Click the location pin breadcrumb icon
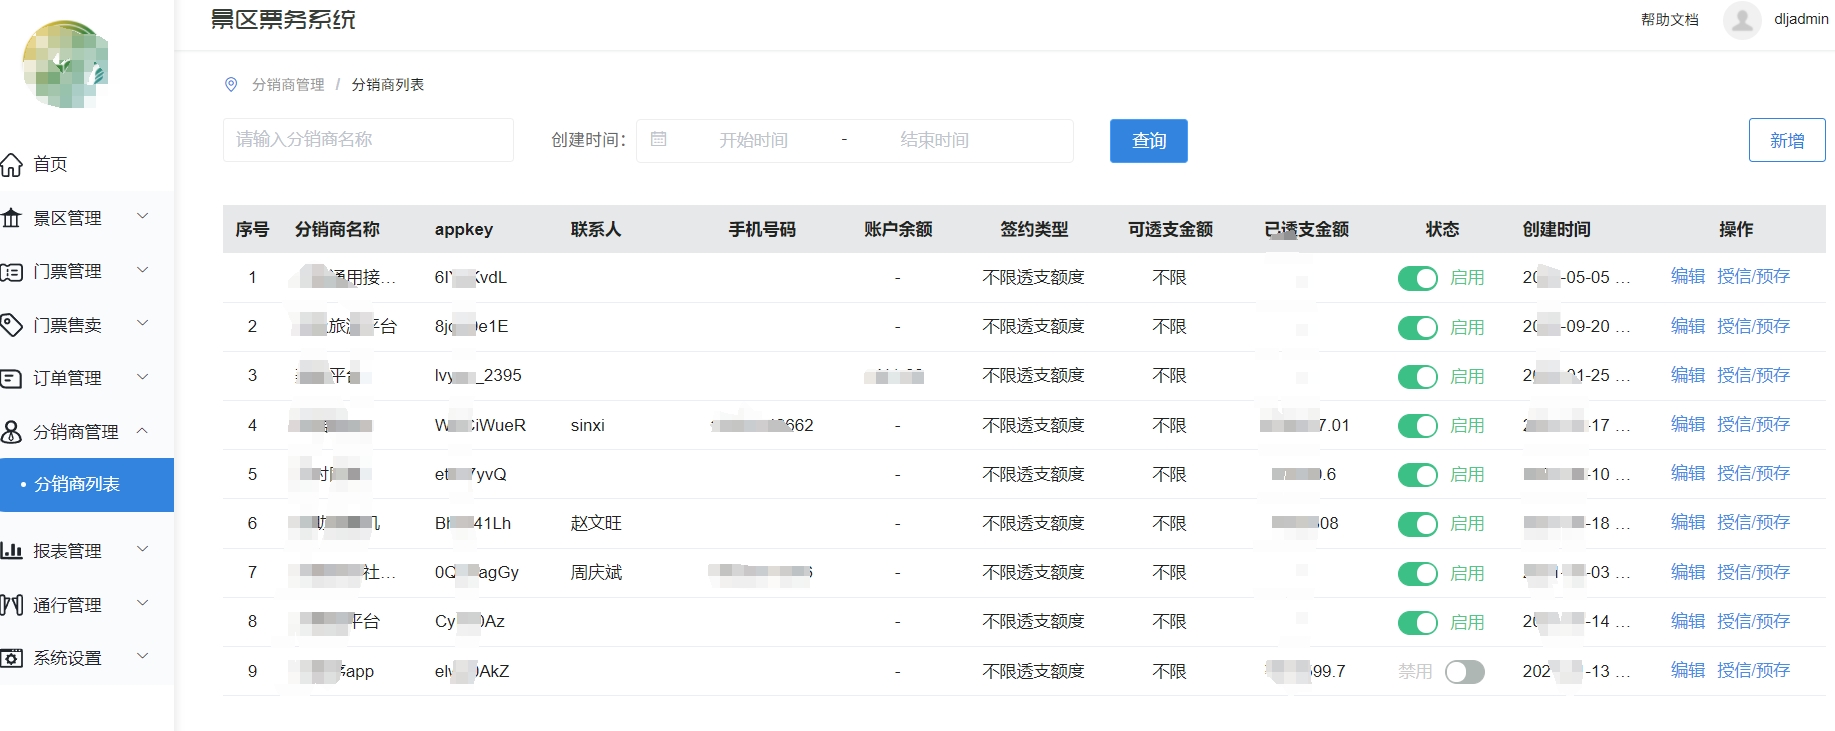Viewport: 1835px width, 731px height. [231, 85]
